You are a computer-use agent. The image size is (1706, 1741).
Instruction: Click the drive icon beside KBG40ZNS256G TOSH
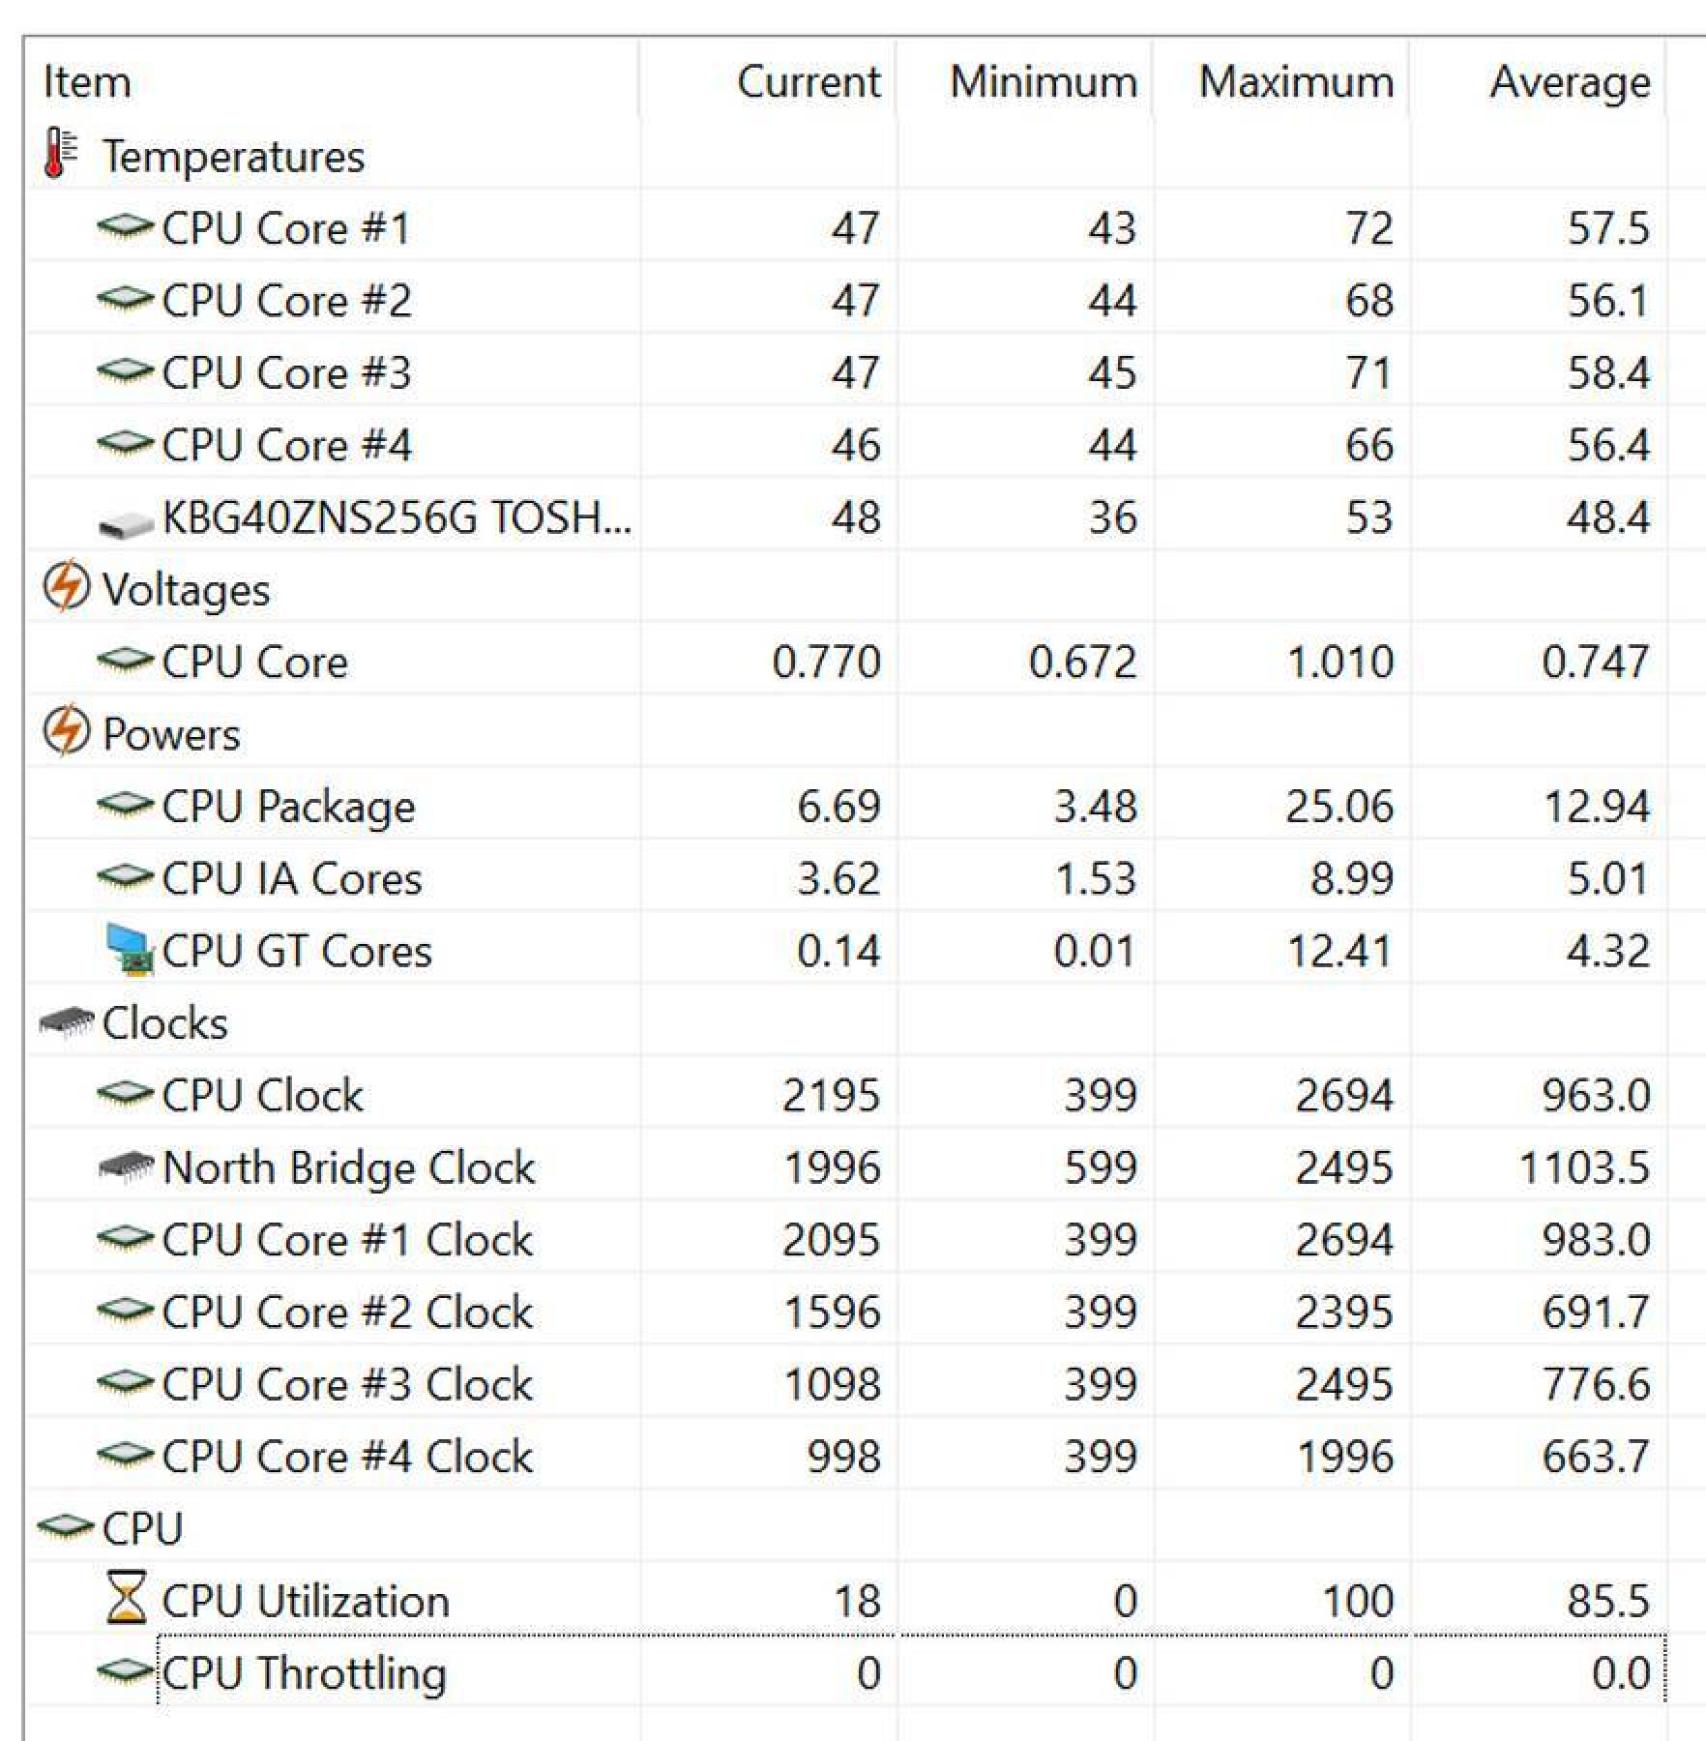126,523
